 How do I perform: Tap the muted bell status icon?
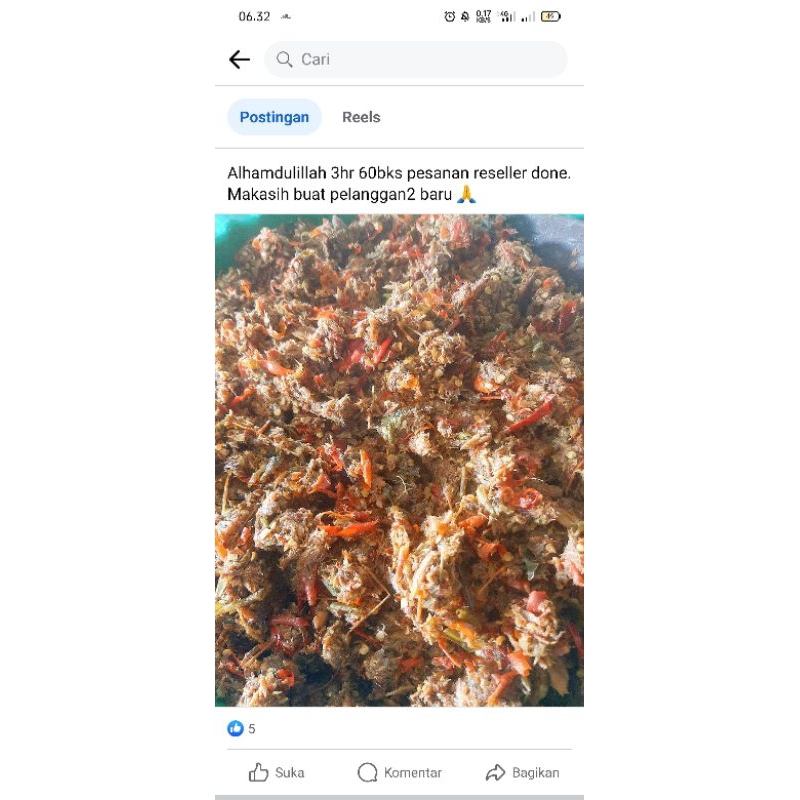465,17
